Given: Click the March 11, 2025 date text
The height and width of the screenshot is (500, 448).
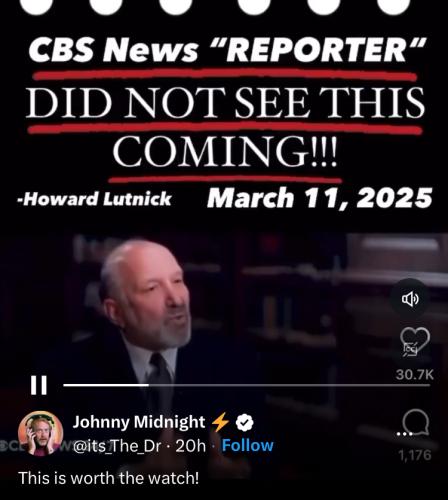Looking at the screenshot, I should coord(319,197).
